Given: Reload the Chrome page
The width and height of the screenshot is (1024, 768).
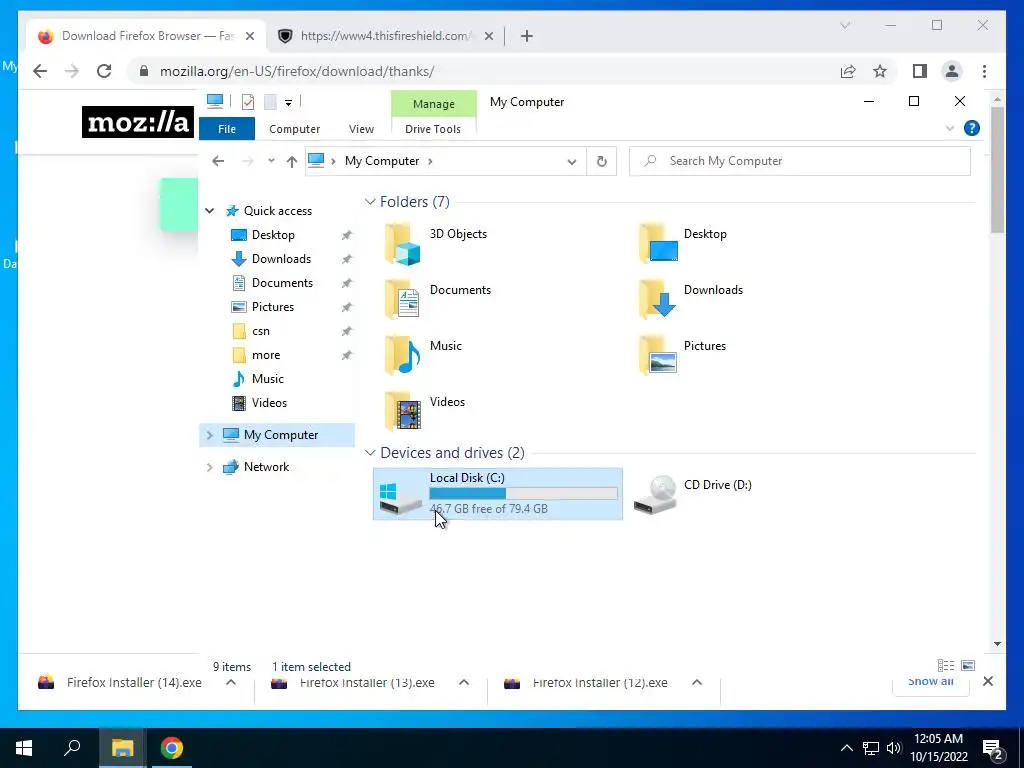Looking at the screenshot, I should coord(104,71).
